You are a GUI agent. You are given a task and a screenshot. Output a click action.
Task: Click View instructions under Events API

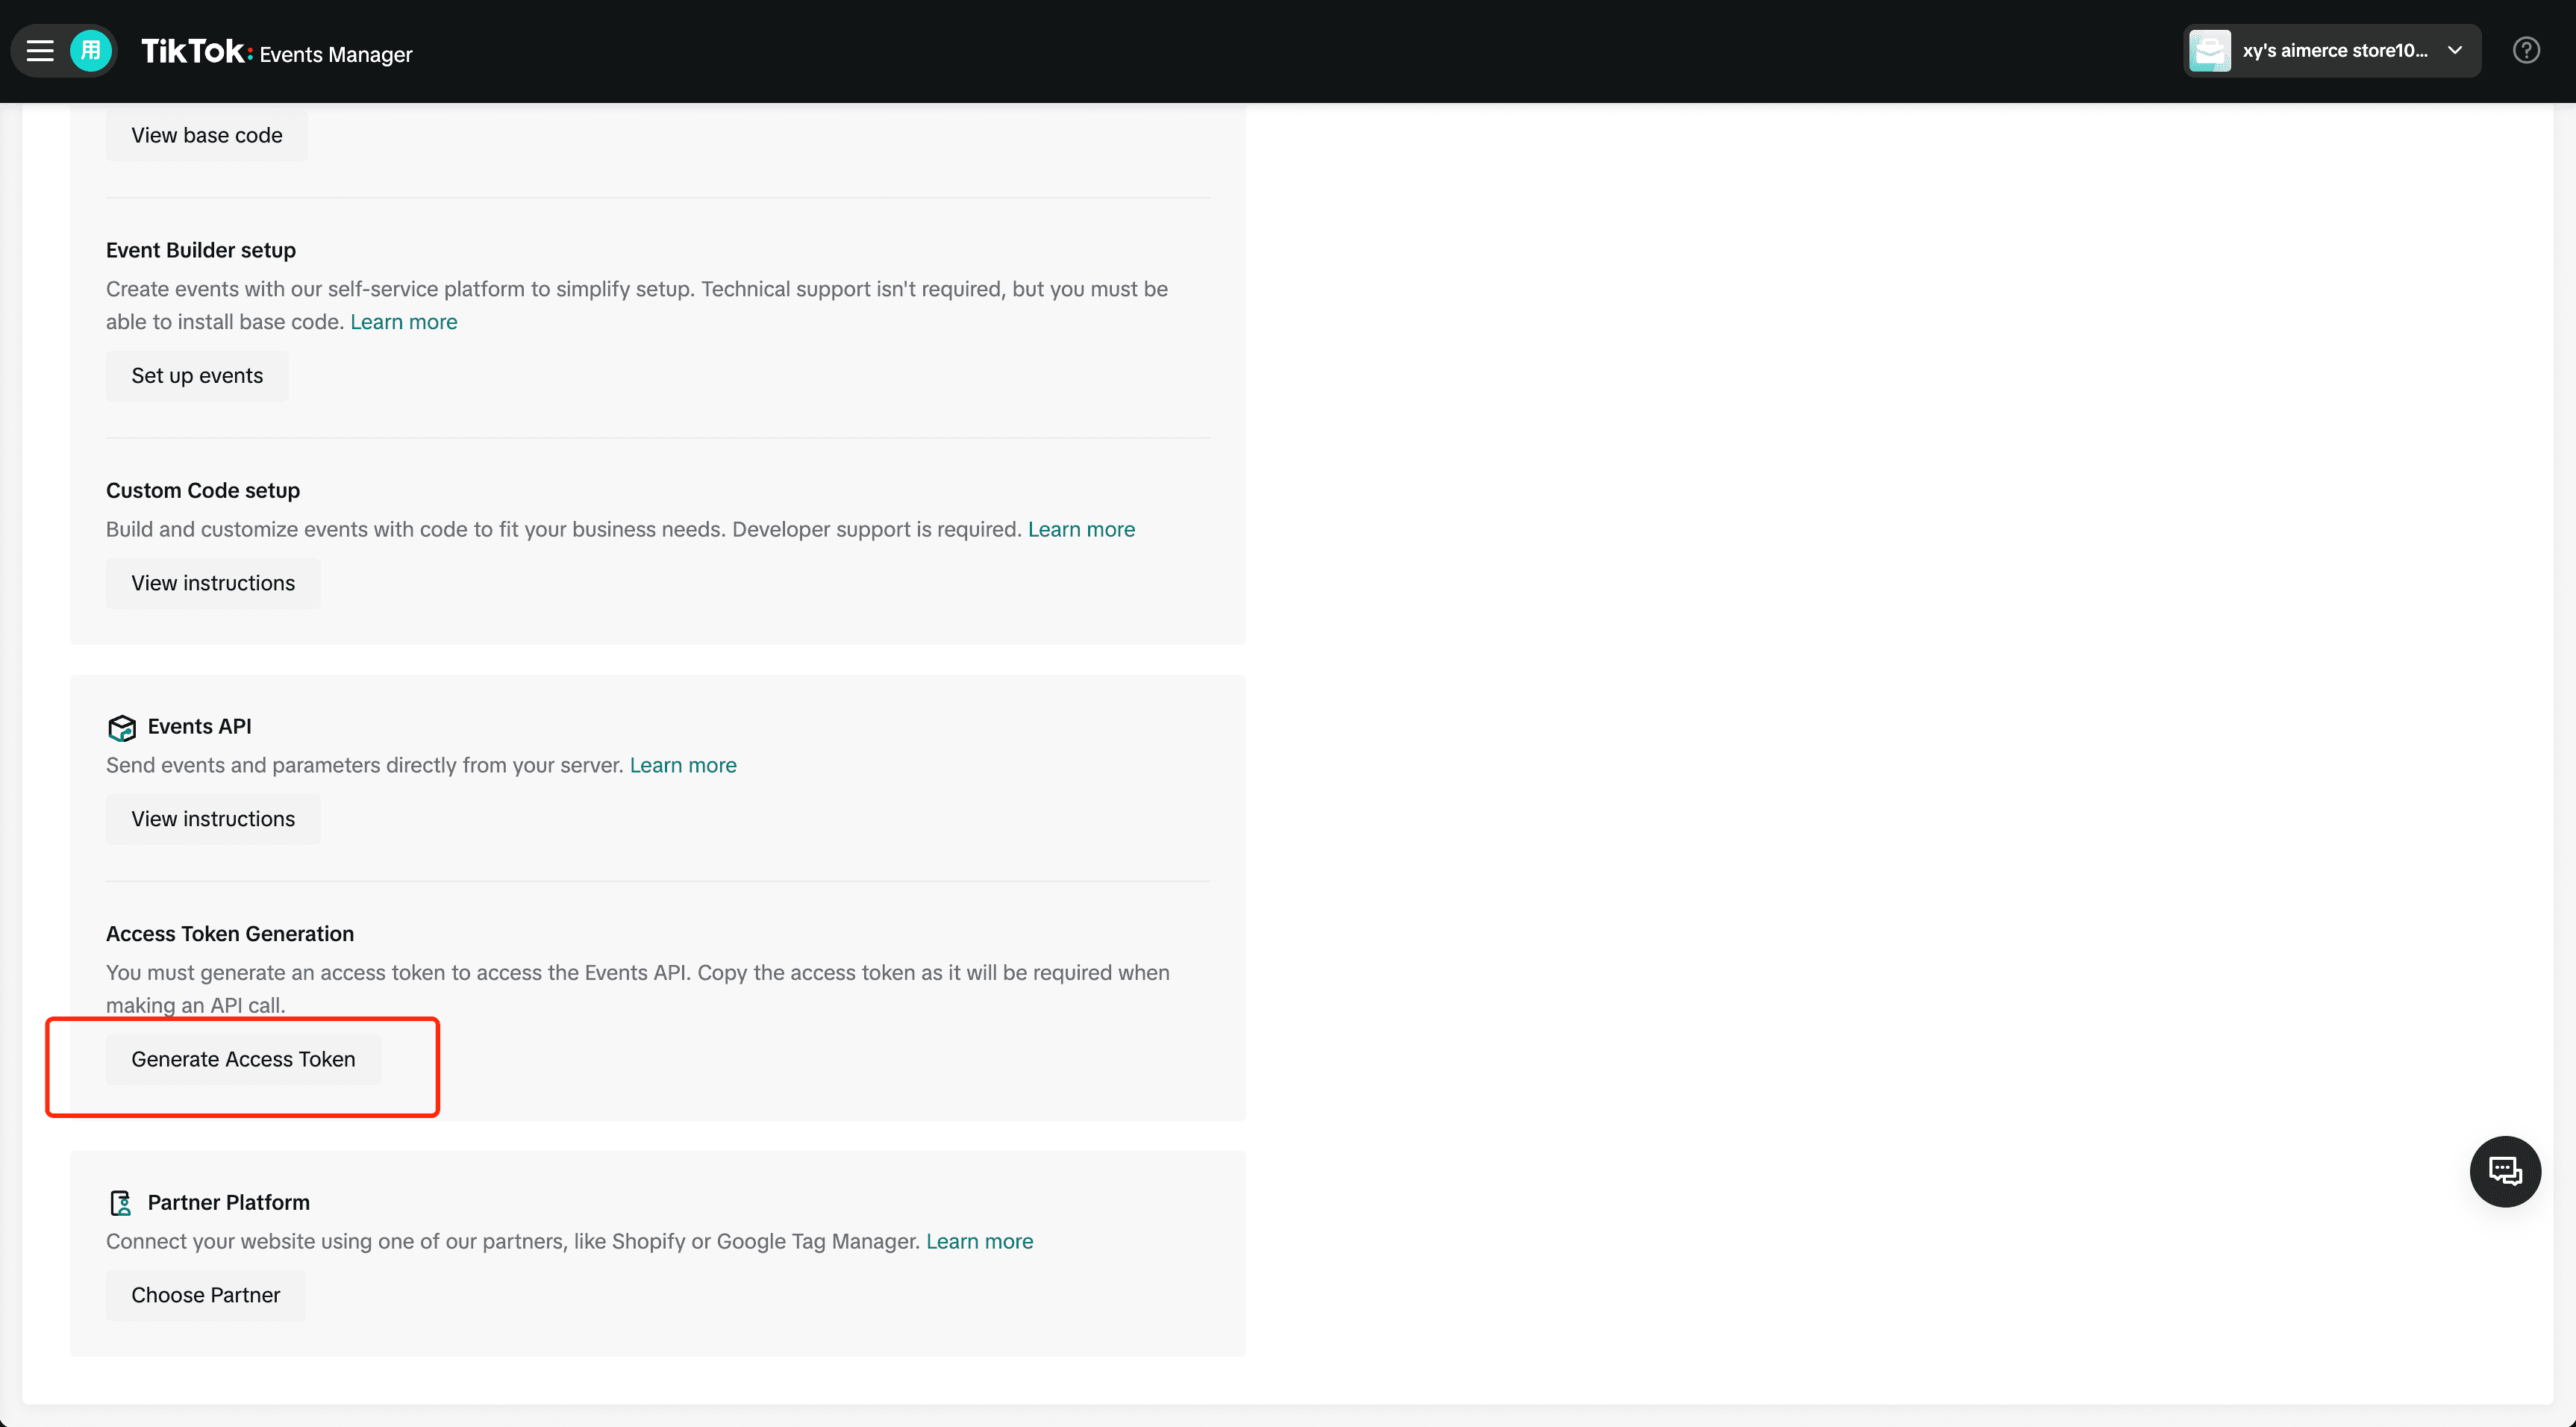[x=213, y=819]
